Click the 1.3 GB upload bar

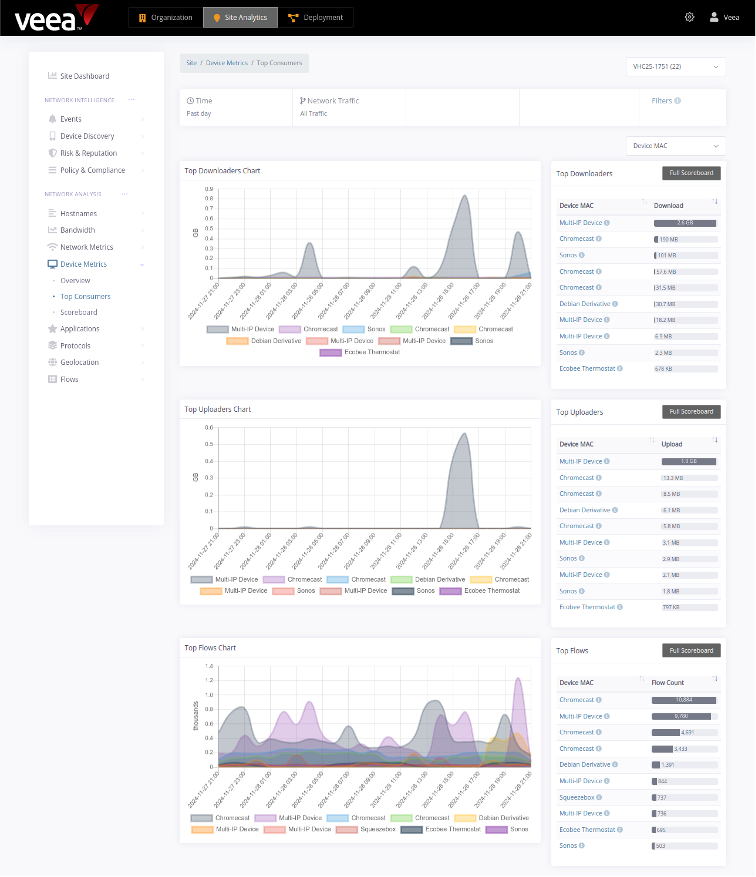(x=689, y=461)
